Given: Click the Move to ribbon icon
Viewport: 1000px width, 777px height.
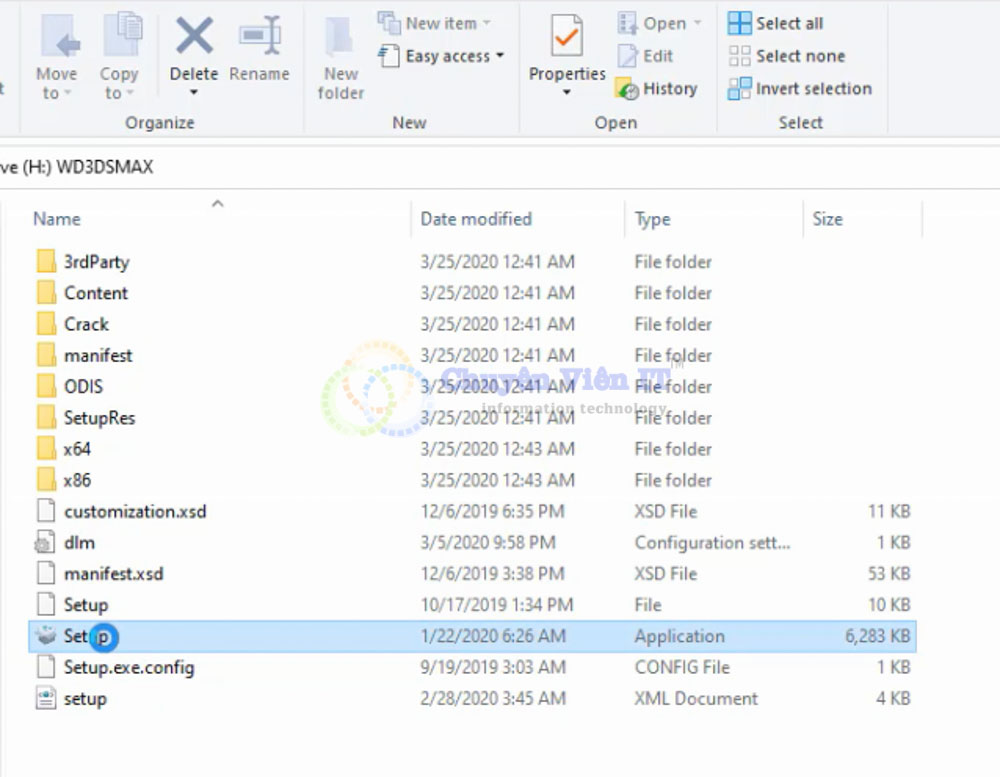Looking at the screenshot, I should [57, 38].
